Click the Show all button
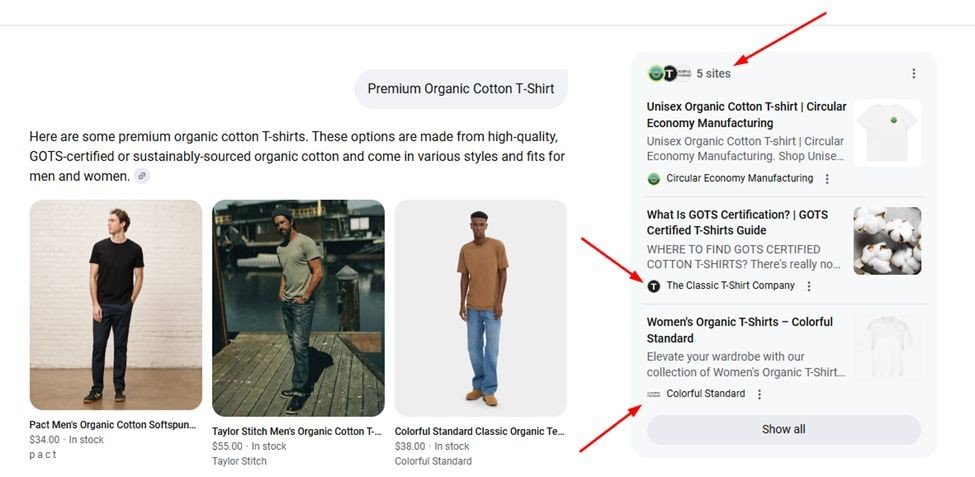The height and width of the screenshot is (477, 975). (x=783, y=430)
